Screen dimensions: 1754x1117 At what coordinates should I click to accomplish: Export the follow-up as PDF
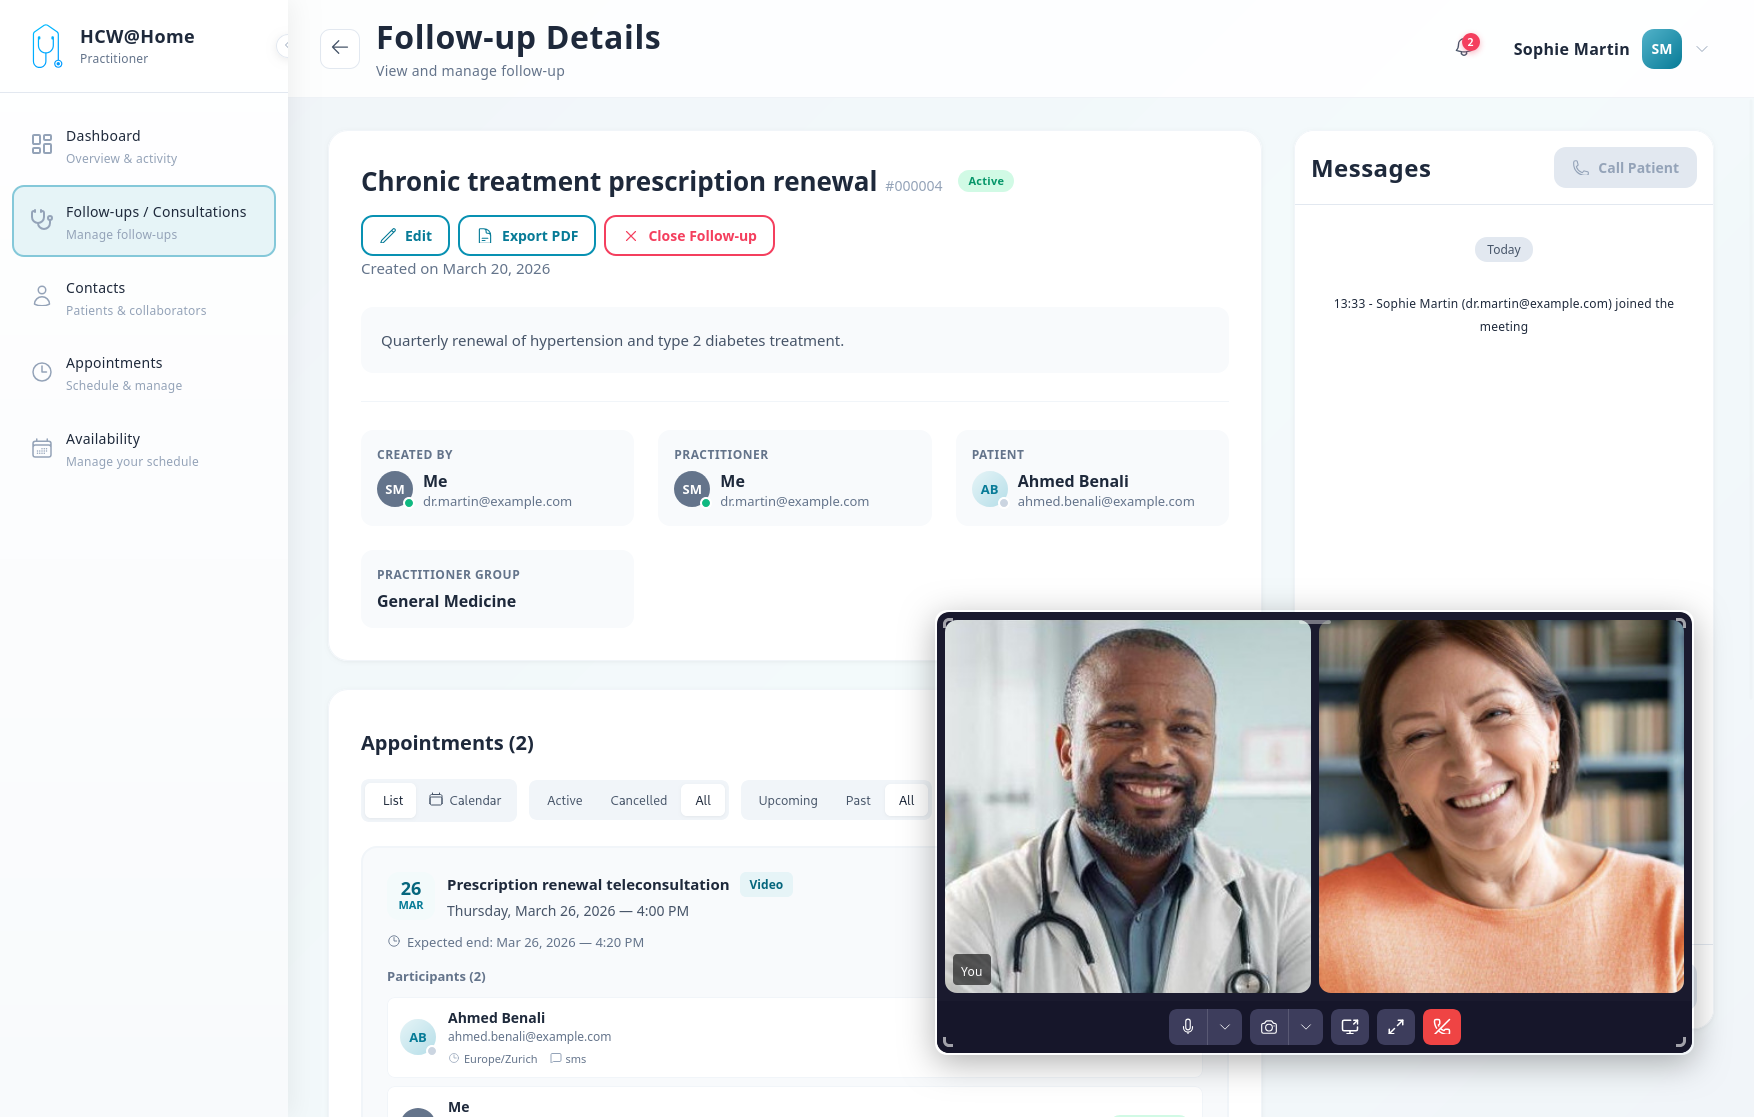tap(527, 236)
